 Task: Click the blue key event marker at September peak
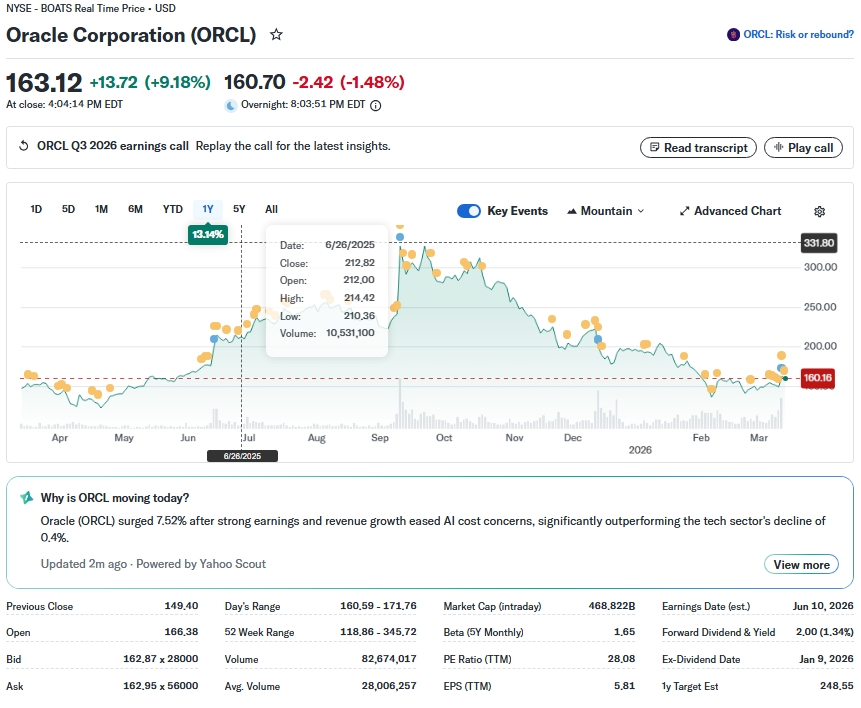400,237
